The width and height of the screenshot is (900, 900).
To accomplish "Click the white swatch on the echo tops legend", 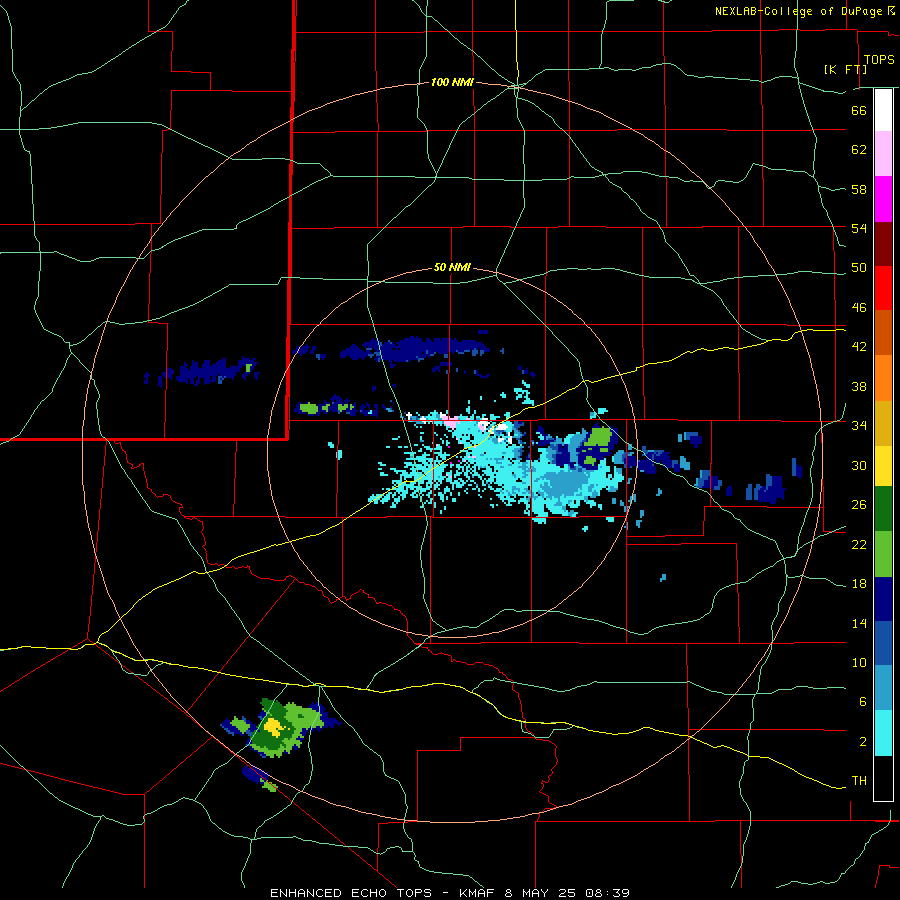I will tap(883, 110).
